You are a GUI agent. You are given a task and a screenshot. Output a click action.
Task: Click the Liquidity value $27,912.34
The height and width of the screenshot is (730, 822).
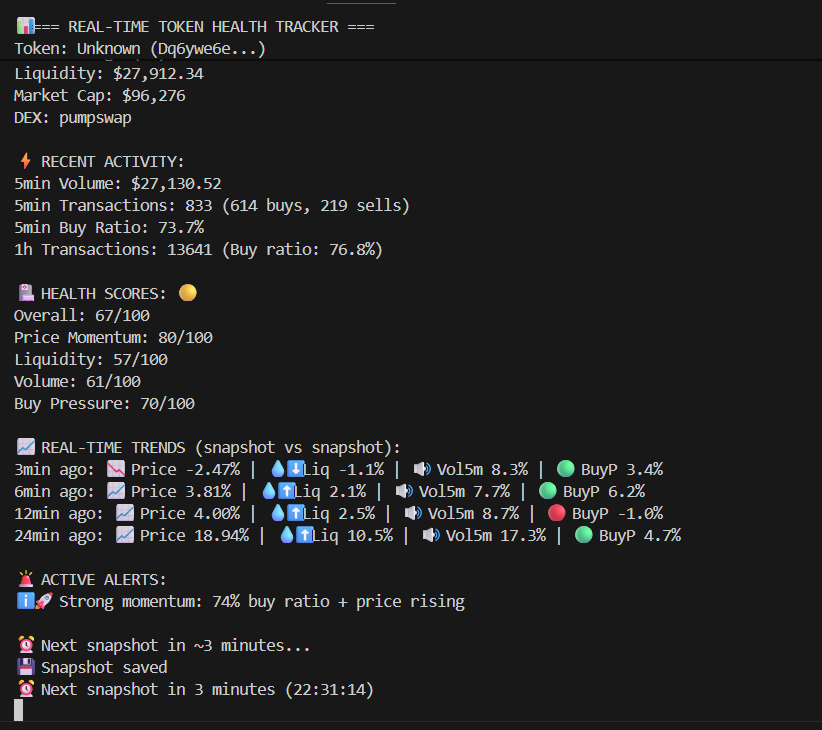coord(158,73)
